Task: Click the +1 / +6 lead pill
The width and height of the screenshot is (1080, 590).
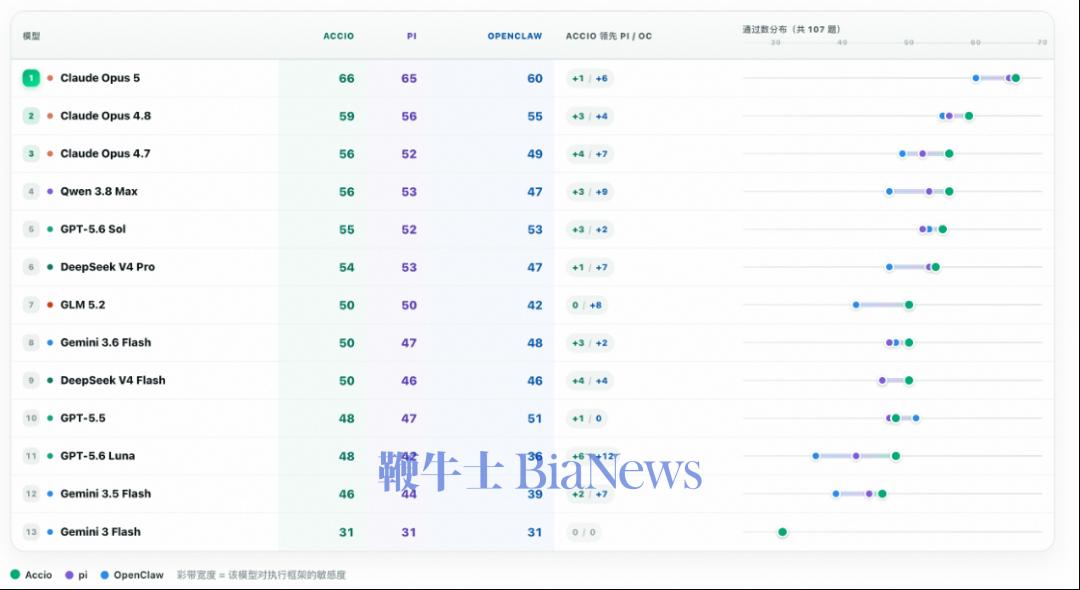Action: [x=590, y=78]
